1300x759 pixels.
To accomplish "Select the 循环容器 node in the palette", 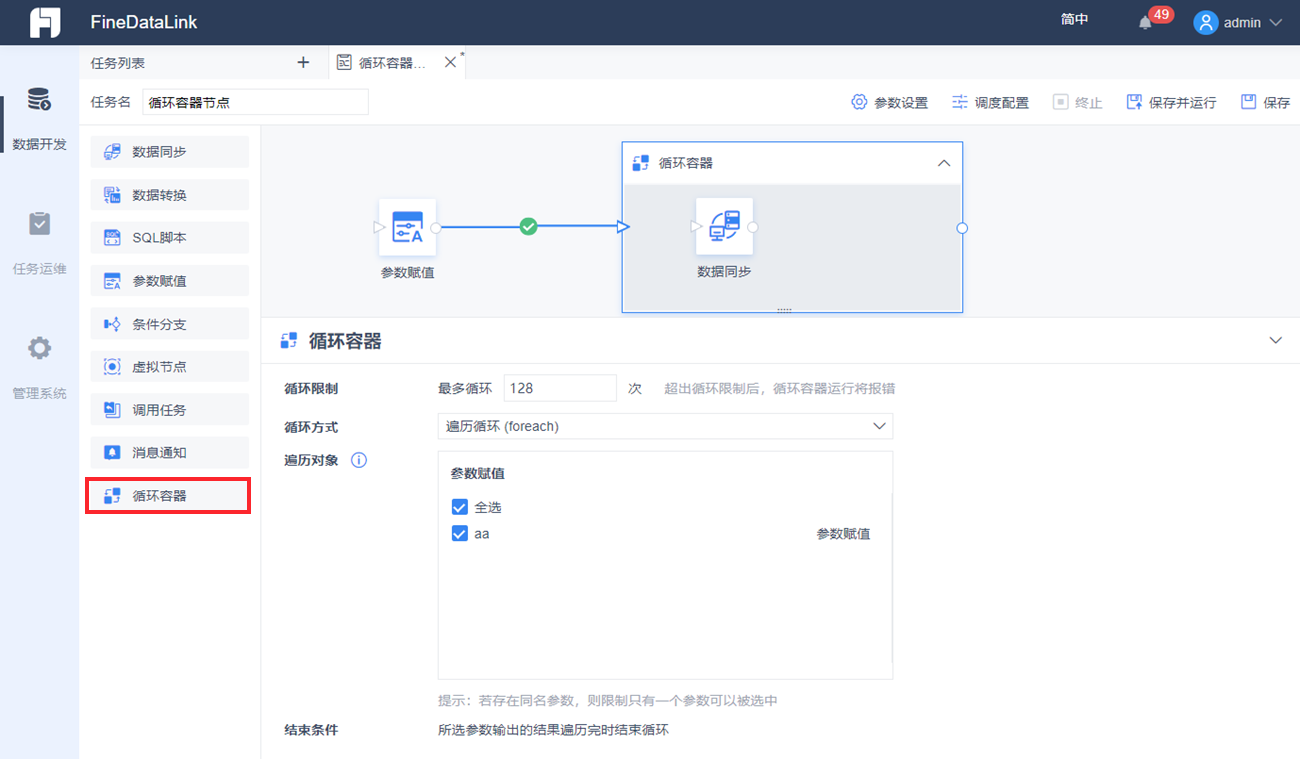I will 169,496.
